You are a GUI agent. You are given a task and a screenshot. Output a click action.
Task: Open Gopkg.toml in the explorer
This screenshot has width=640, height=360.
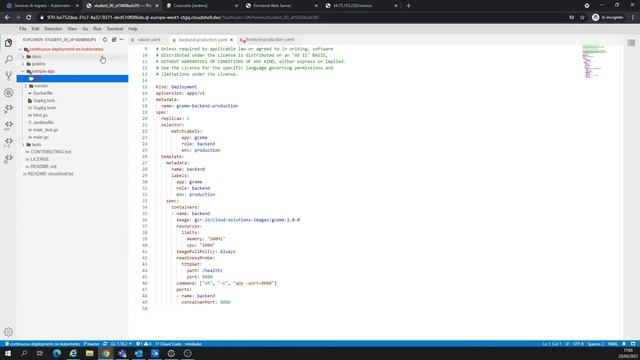click(44, 108)
